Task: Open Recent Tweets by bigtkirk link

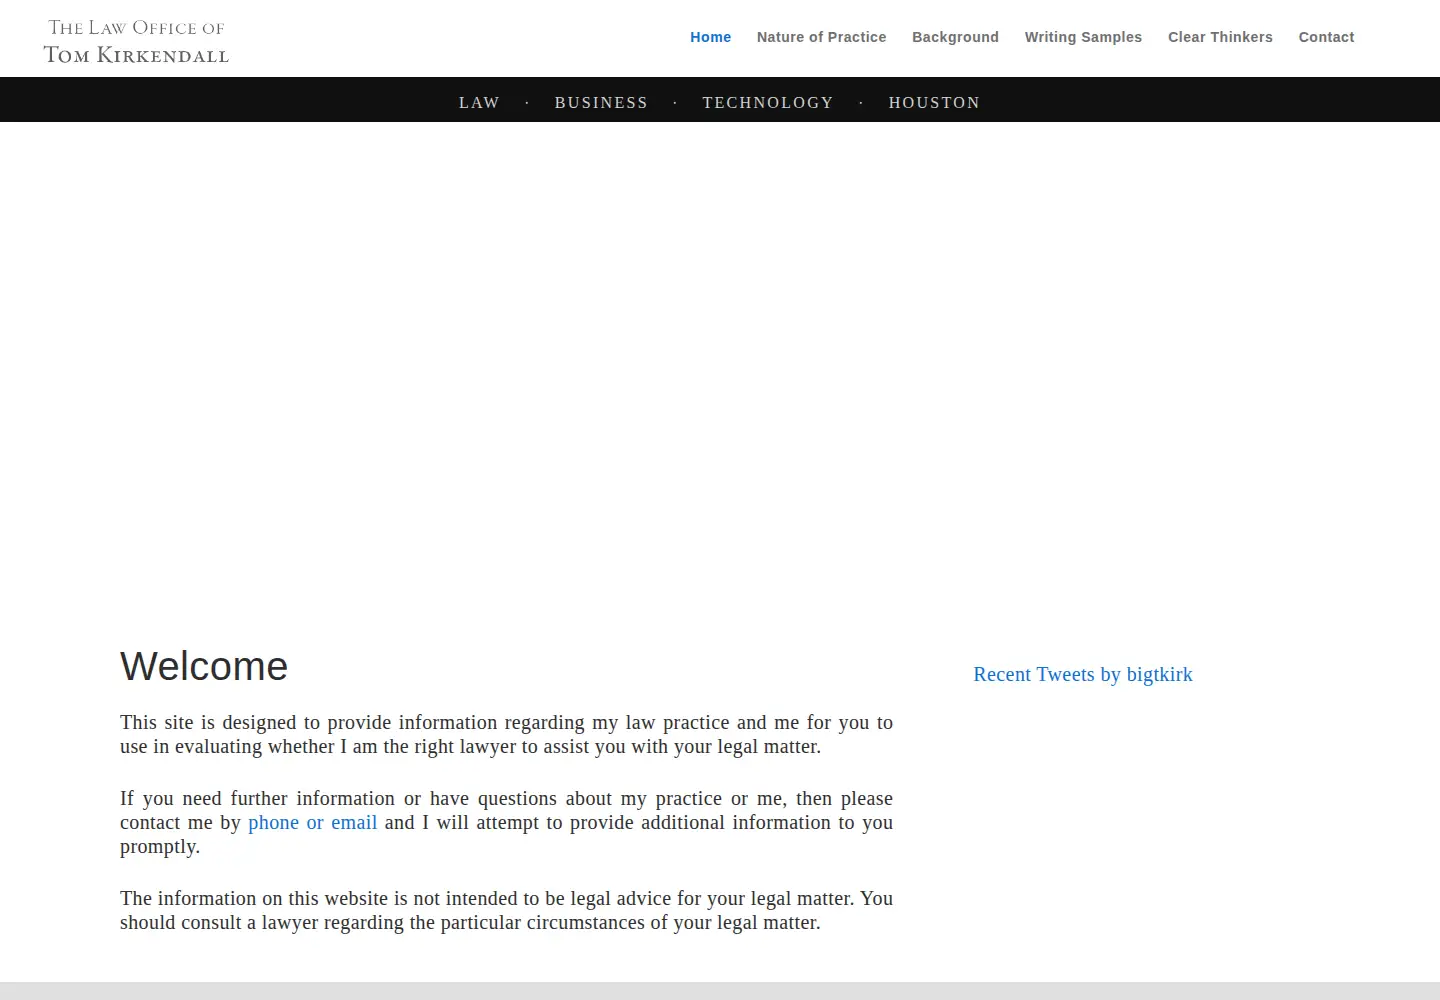Action: 1083,674
